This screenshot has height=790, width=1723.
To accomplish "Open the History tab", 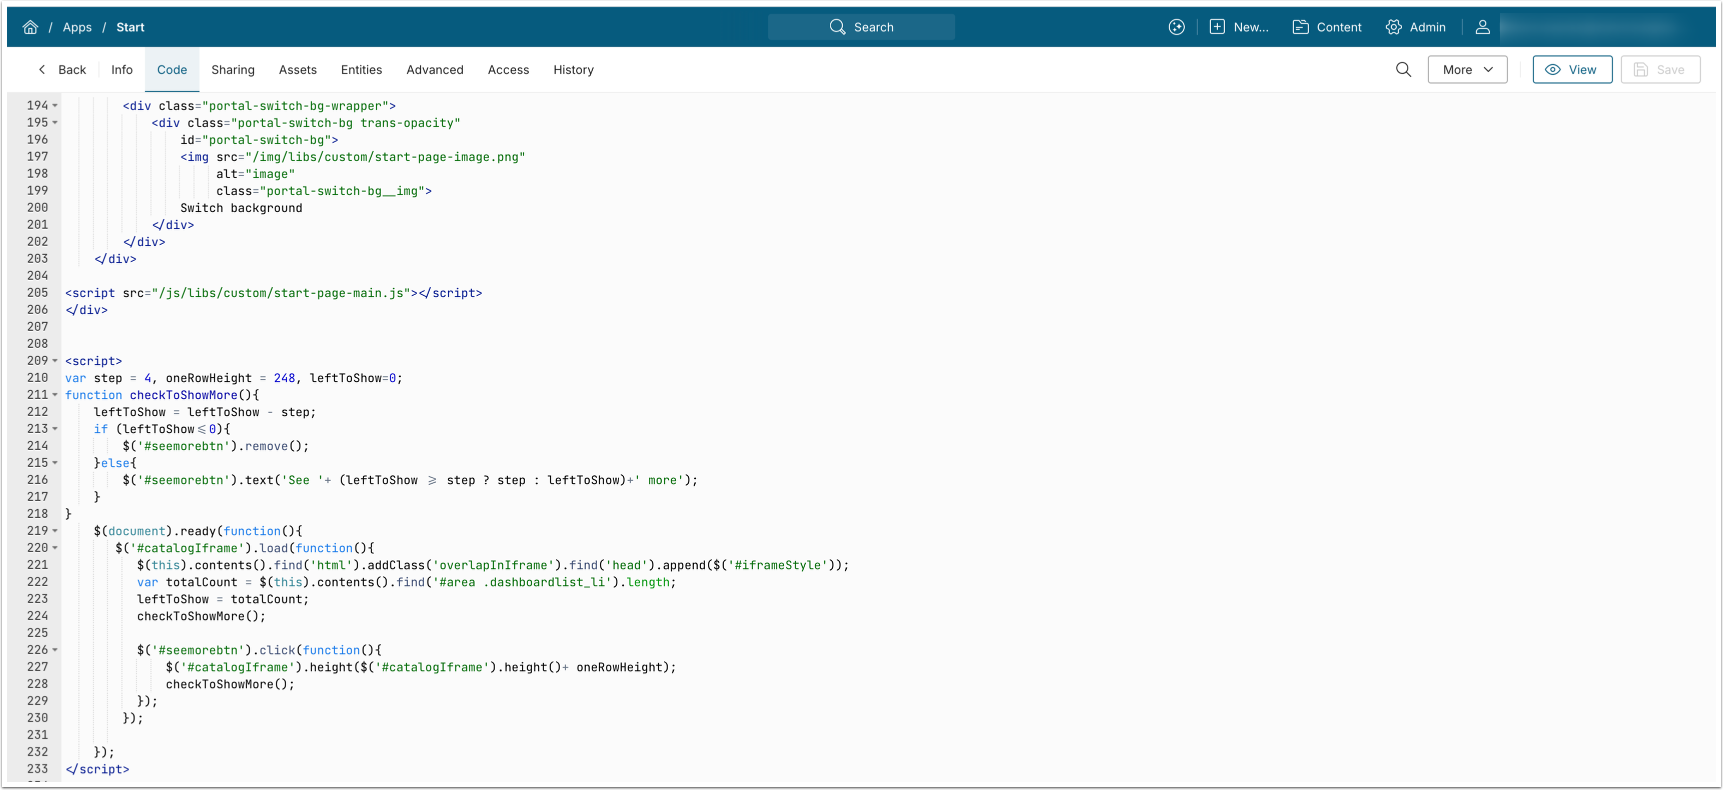I will tap(573, 69).
